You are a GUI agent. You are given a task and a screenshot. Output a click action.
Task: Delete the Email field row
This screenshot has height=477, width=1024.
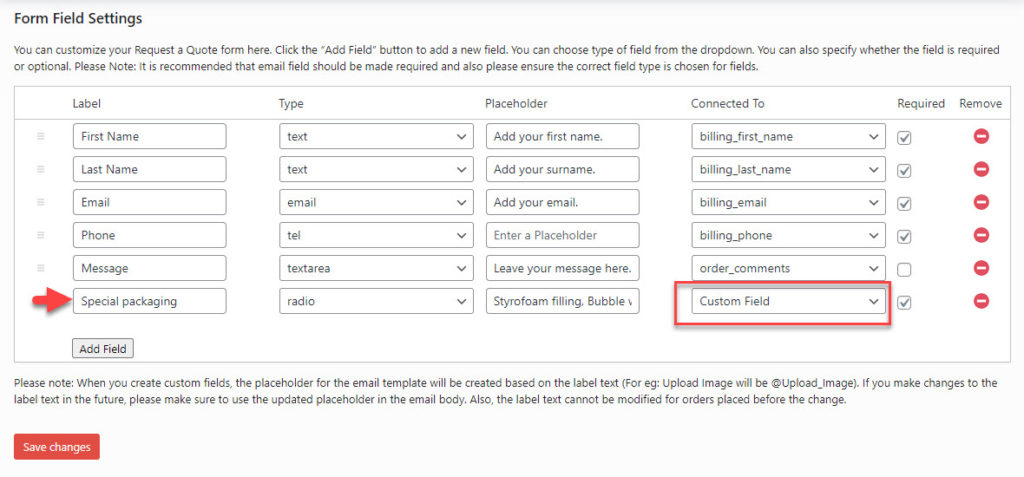point(981,202)
